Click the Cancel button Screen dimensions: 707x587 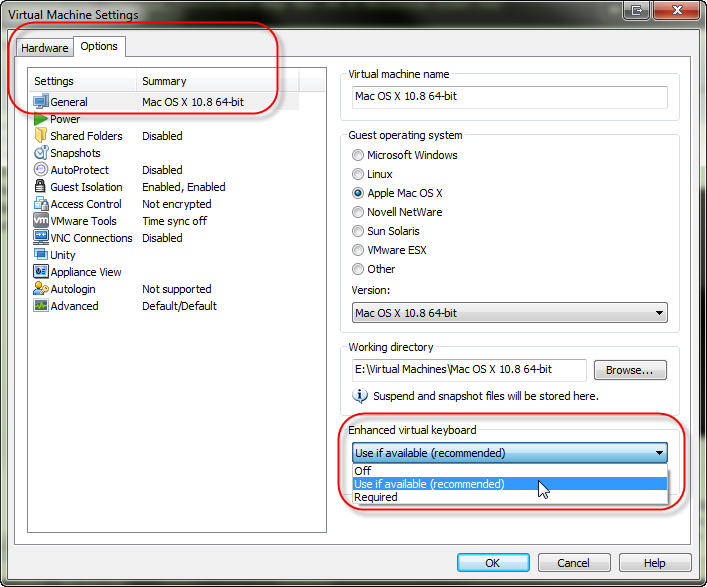pyautogui.click(x=574, y=563)
